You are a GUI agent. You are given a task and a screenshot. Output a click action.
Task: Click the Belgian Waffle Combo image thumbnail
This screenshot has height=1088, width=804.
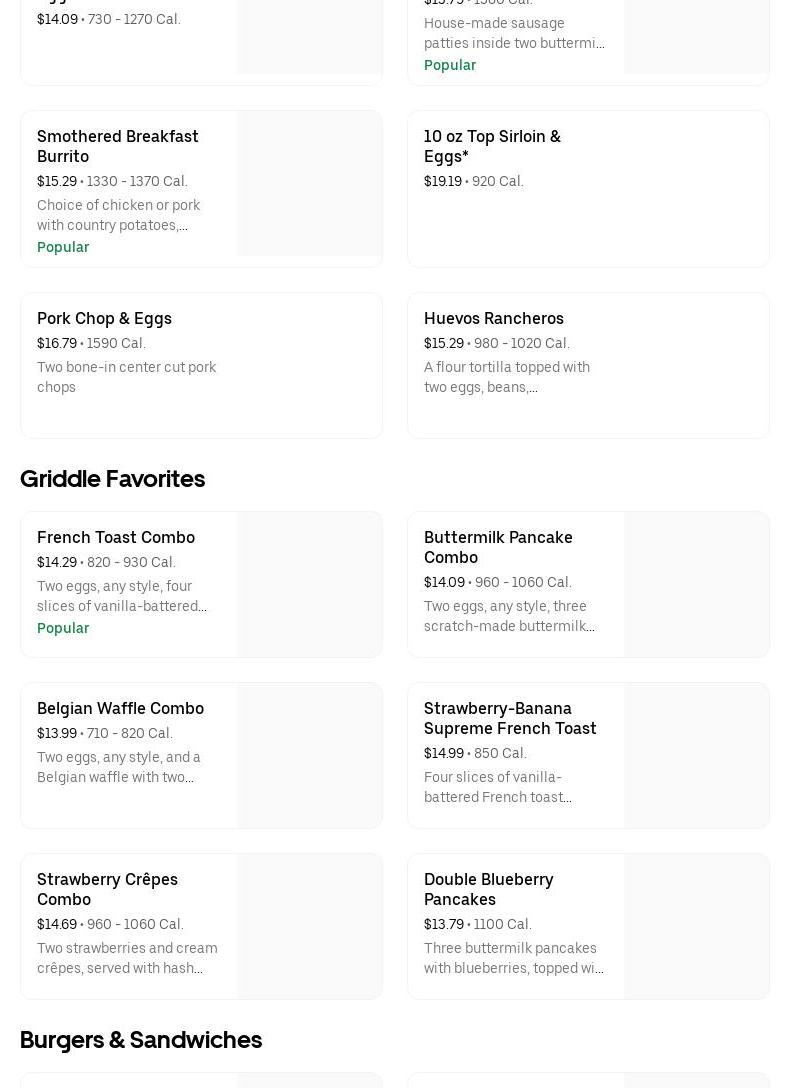point(309,755)
